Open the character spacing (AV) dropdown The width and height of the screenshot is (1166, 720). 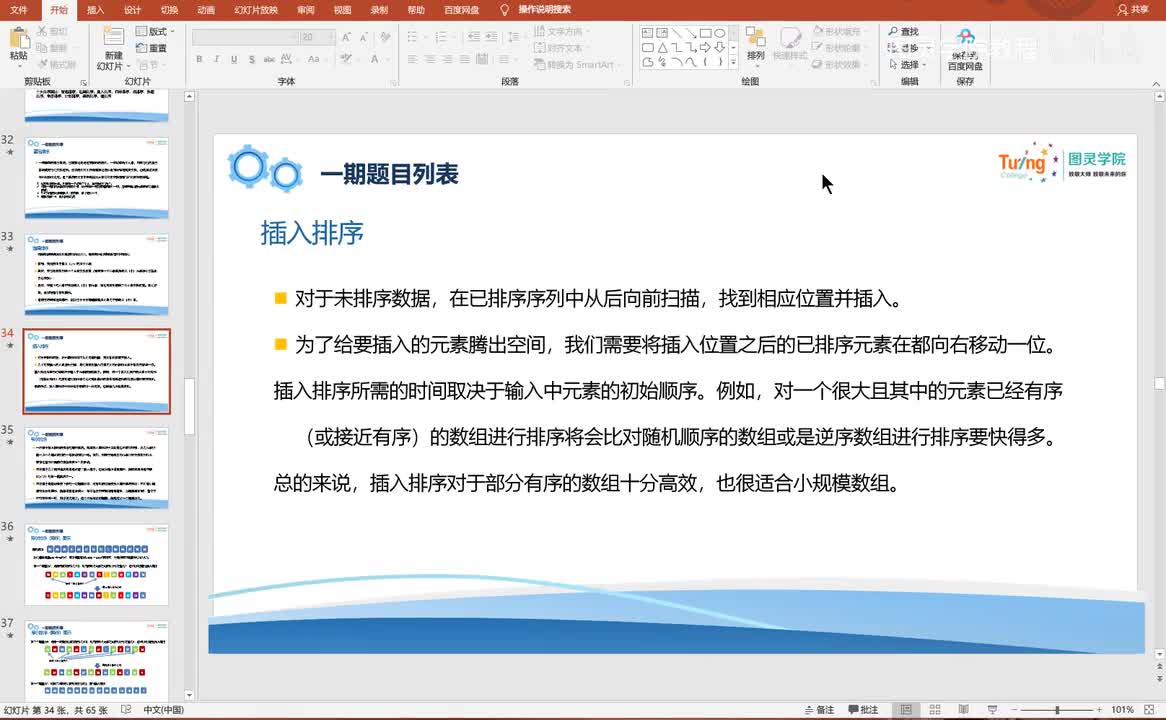(288, 59)
